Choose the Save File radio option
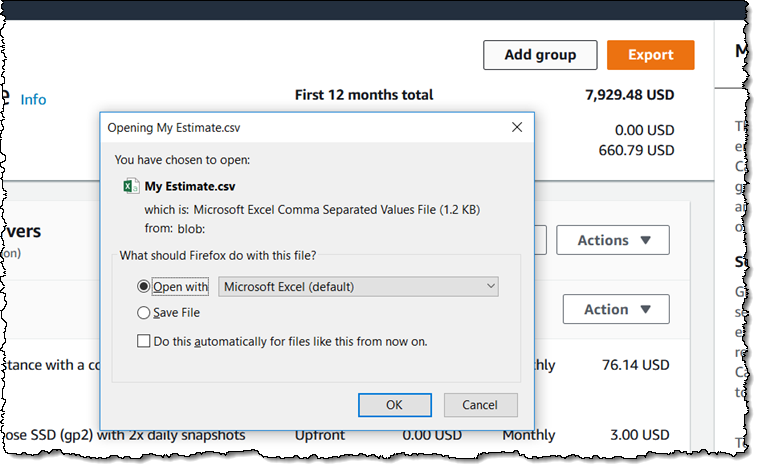 (x=144, y=313)
